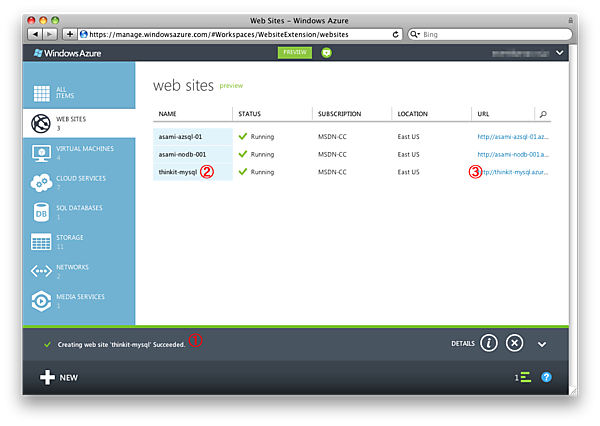Select NETWORKS sidebar label

point(72,267)
